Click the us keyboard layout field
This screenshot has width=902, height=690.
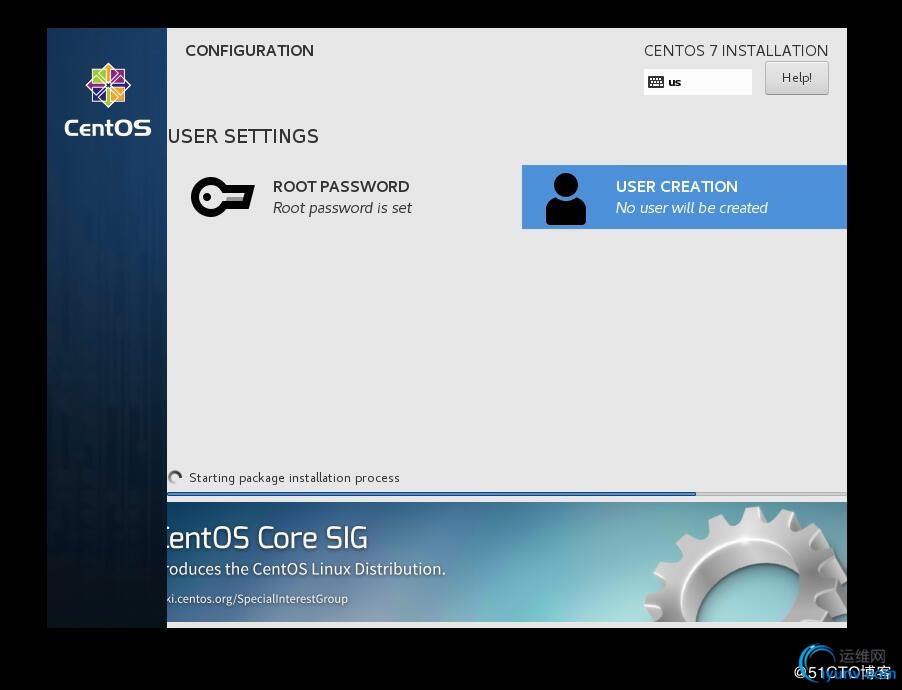pyautogui.click(x=697, y=82)
